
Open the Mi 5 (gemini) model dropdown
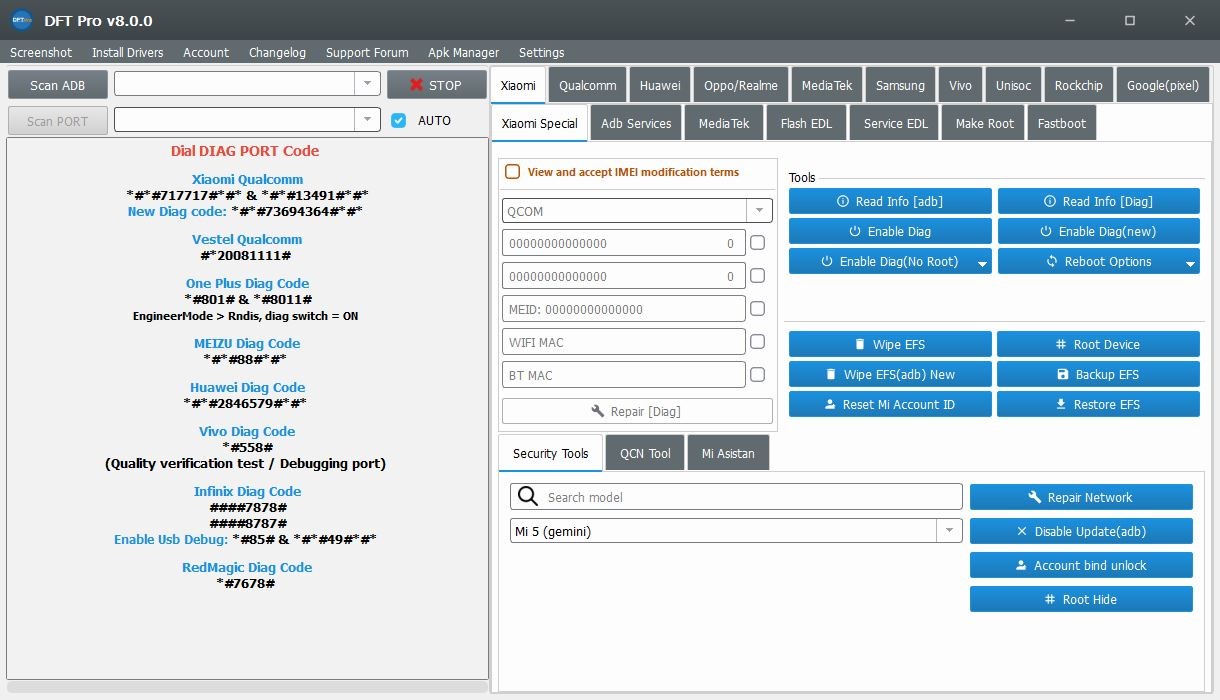[x=949, y=531]
